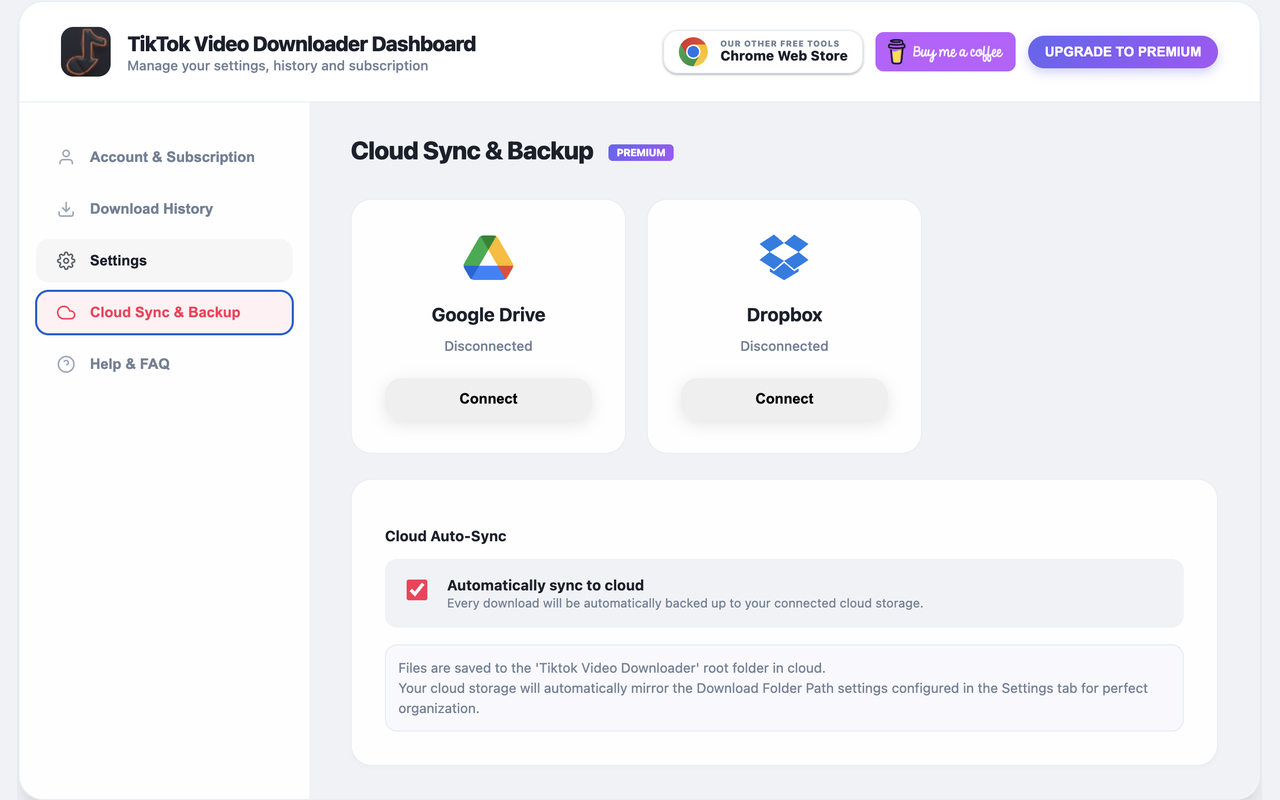Click the Dropbox logo
Image resolution: width=1280 pixels, height=800 pixels.
click(x=784, y=257)
